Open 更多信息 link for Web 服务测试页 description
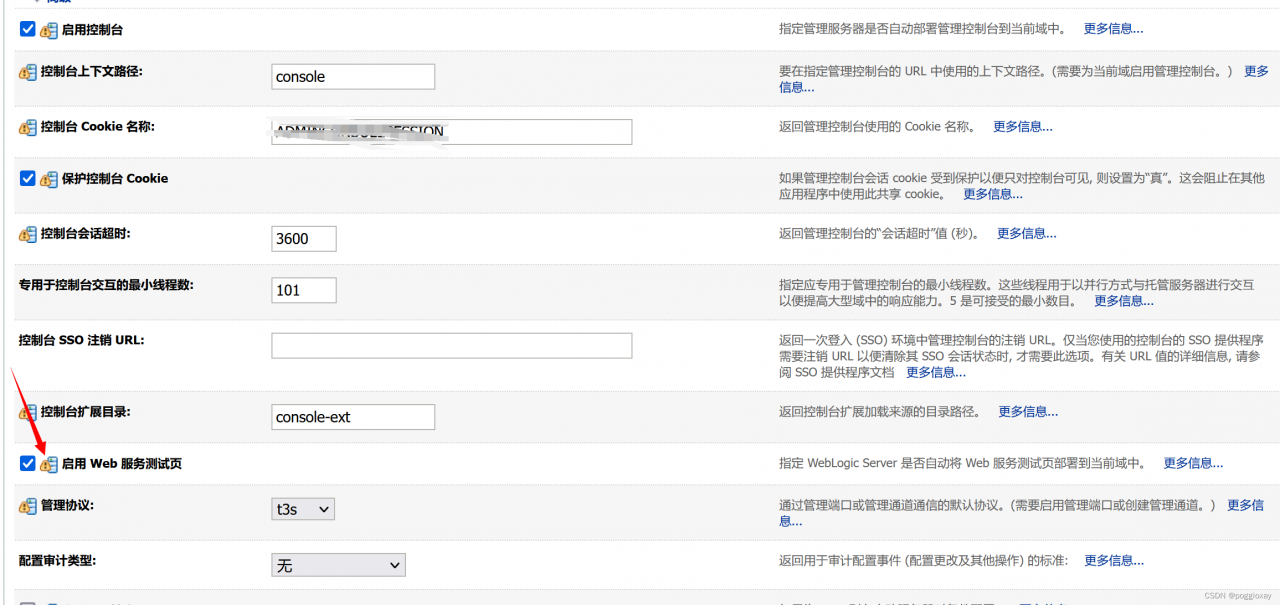Image resolution: width=1280 pixels, height=605 pixels. tap(1193, 463)
